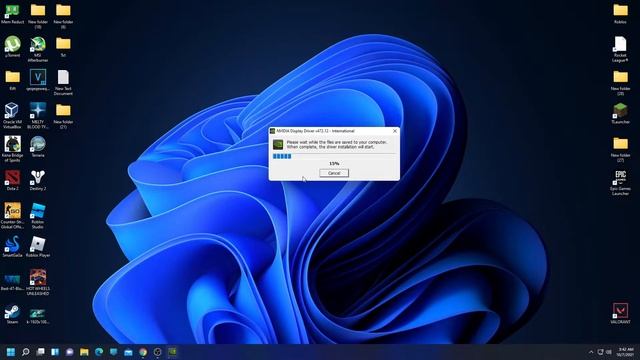Click the NVIDIA logo icon inside the dialog
The image size is (640, 360).
(278, 144)
